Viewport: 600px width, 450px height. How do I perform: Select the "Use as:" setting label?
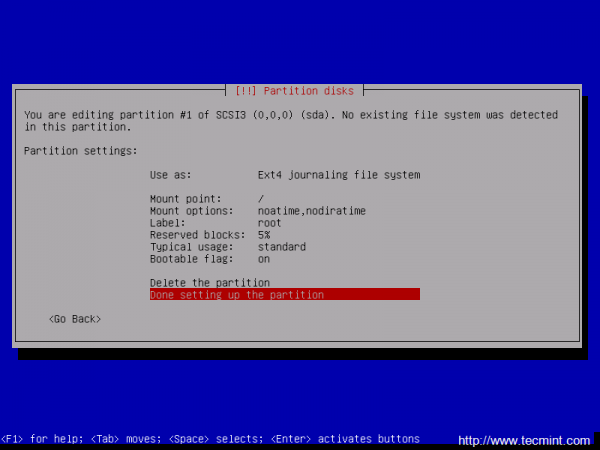pyautogui.click(x=170, y=175)
